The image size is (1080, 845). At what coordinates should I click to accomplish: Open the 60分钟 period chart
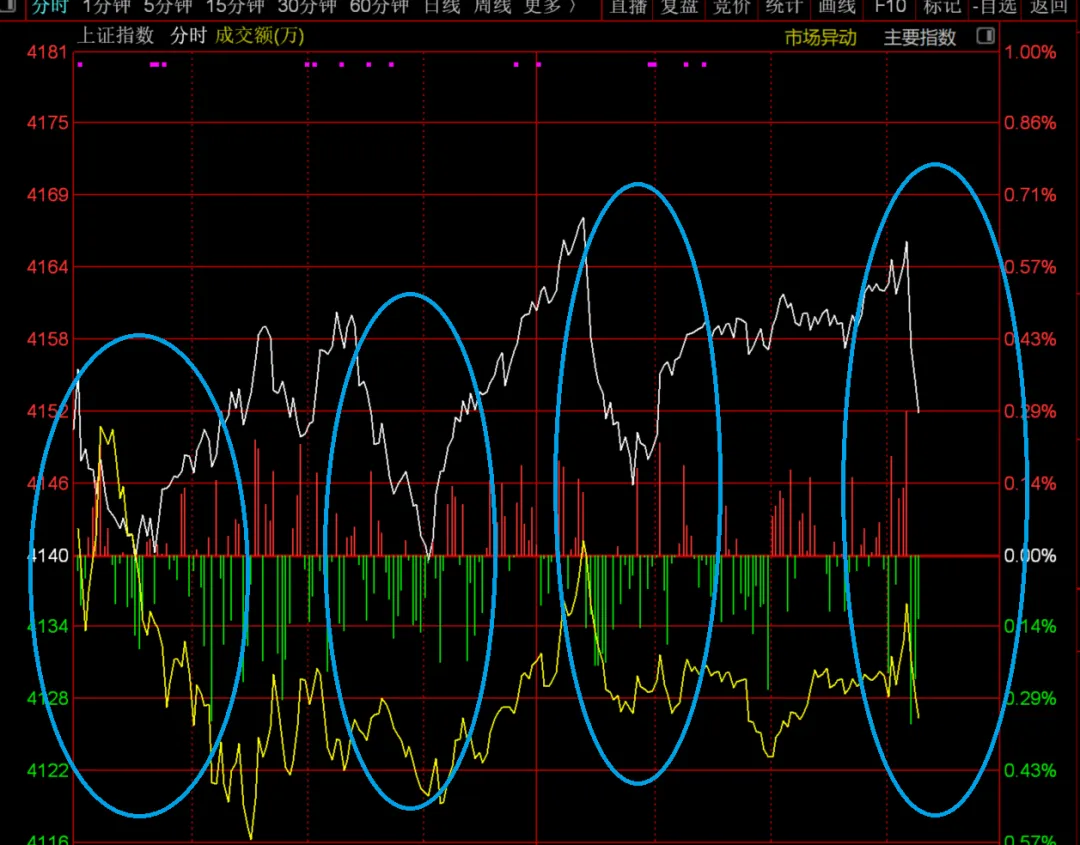click(379, 7)
